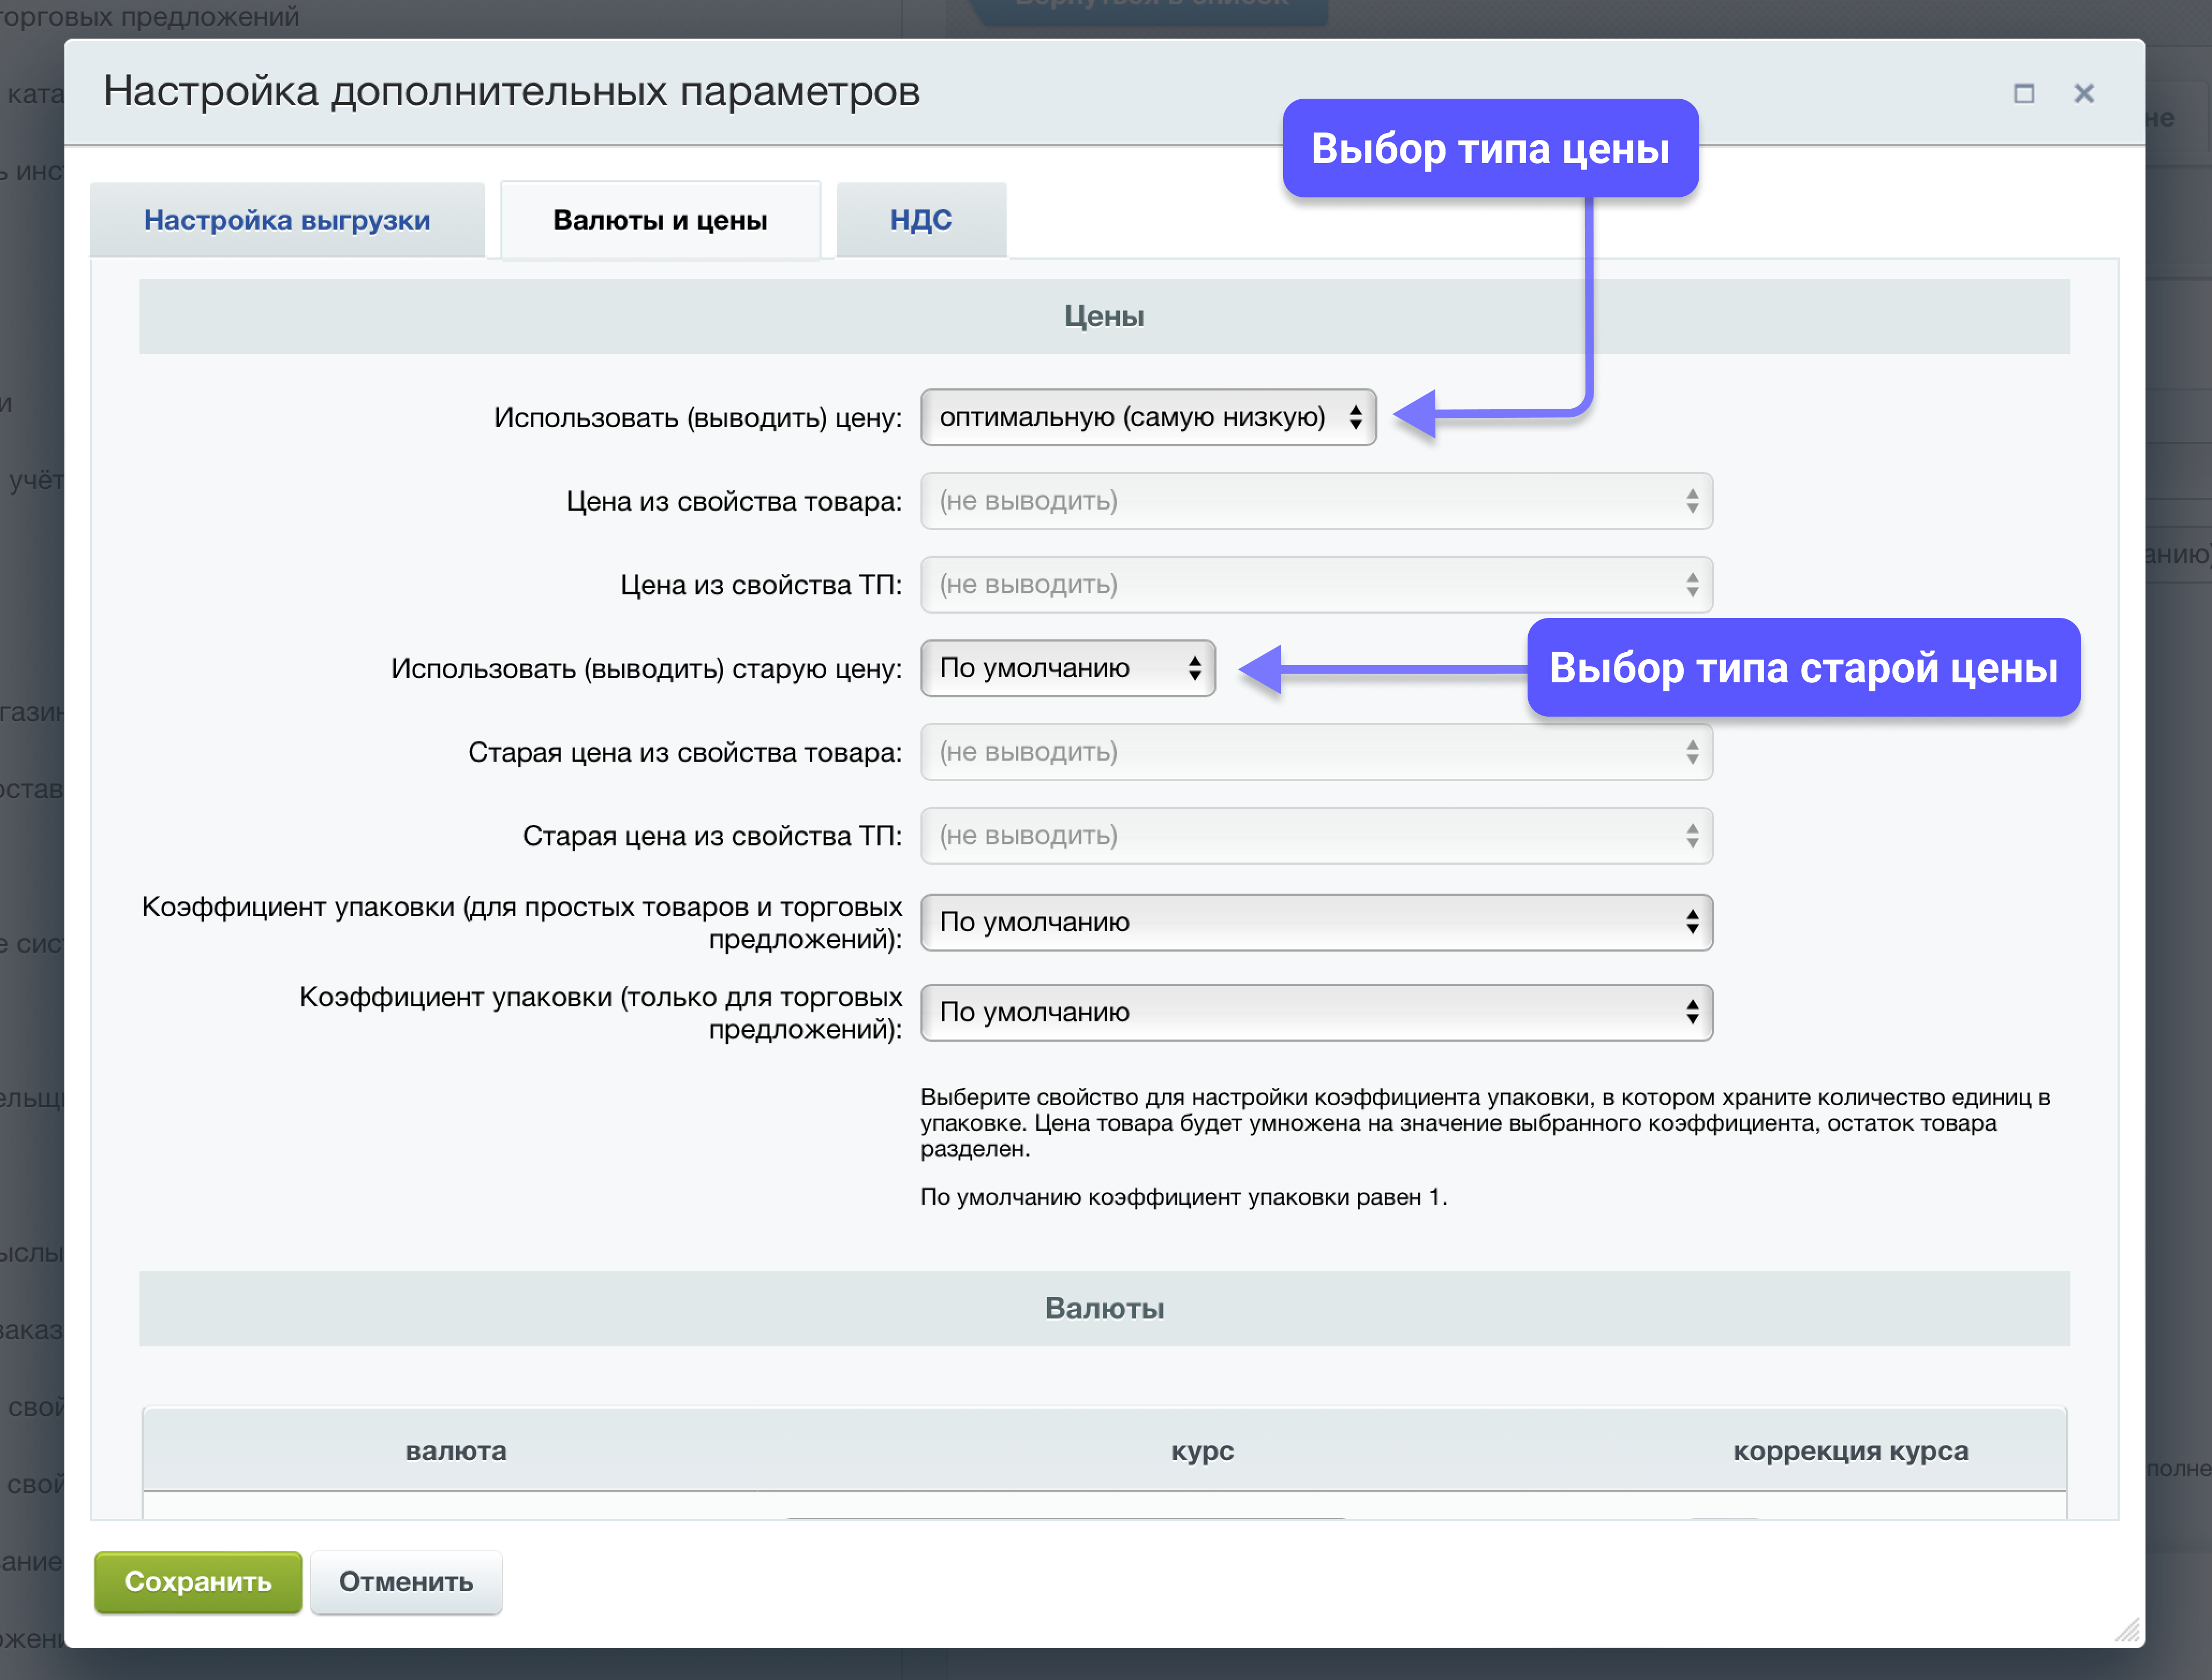Click the курс column header
Image resolution: width=2212 pixels, height=1680 pixels.
coord(1202,1451)
